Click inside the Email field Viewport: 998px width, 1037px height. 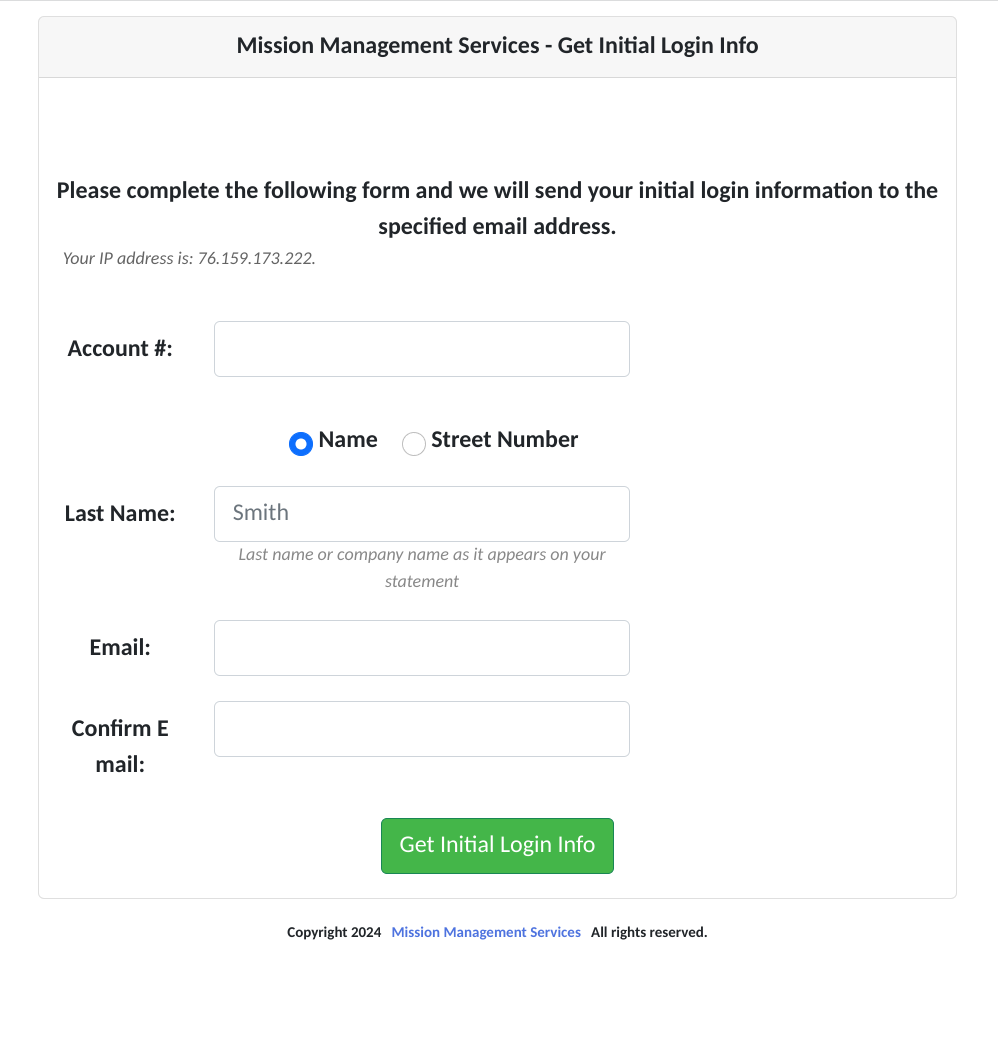421,647
